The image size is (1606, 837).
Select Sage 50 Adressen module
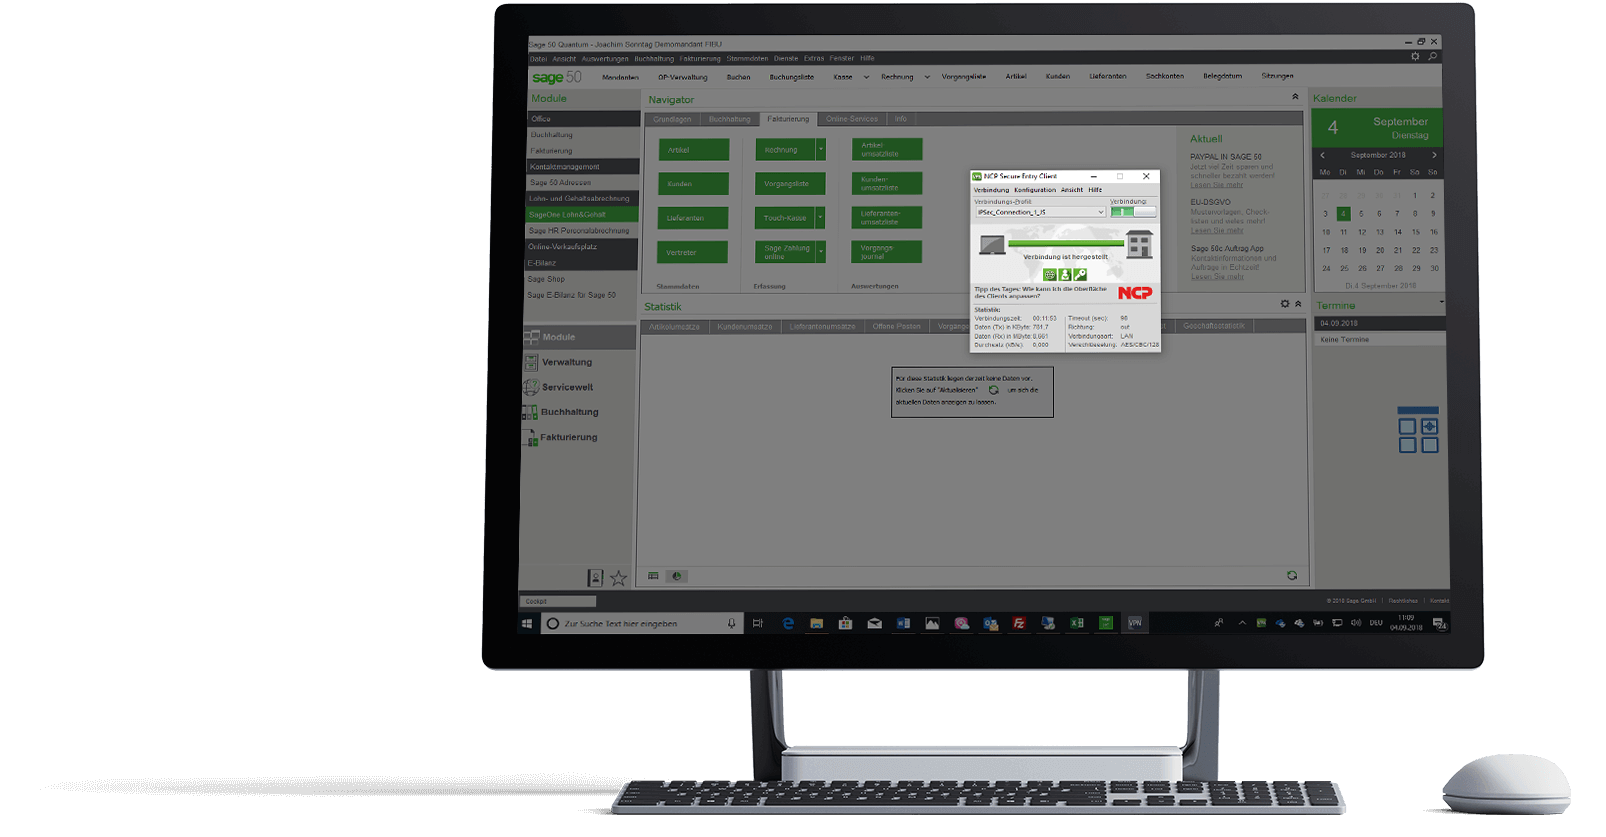[582, 182]
